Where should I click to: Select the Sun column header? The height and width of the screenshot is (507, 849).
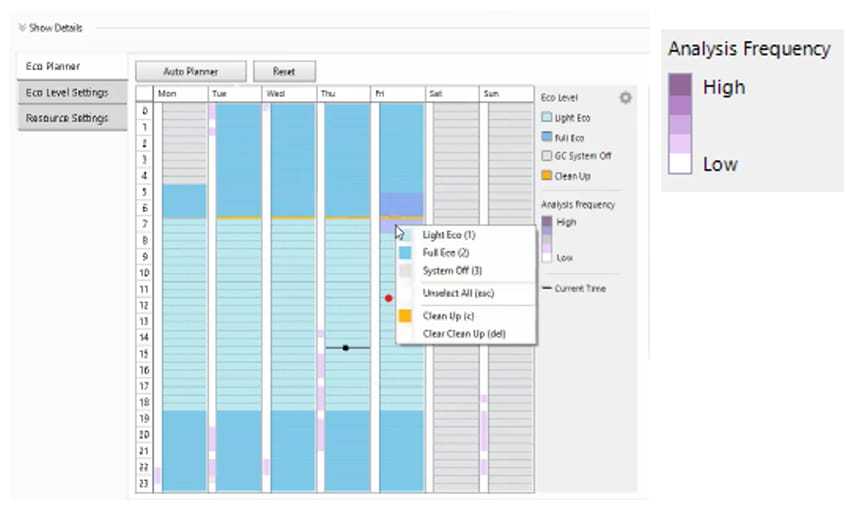point(506,94)
